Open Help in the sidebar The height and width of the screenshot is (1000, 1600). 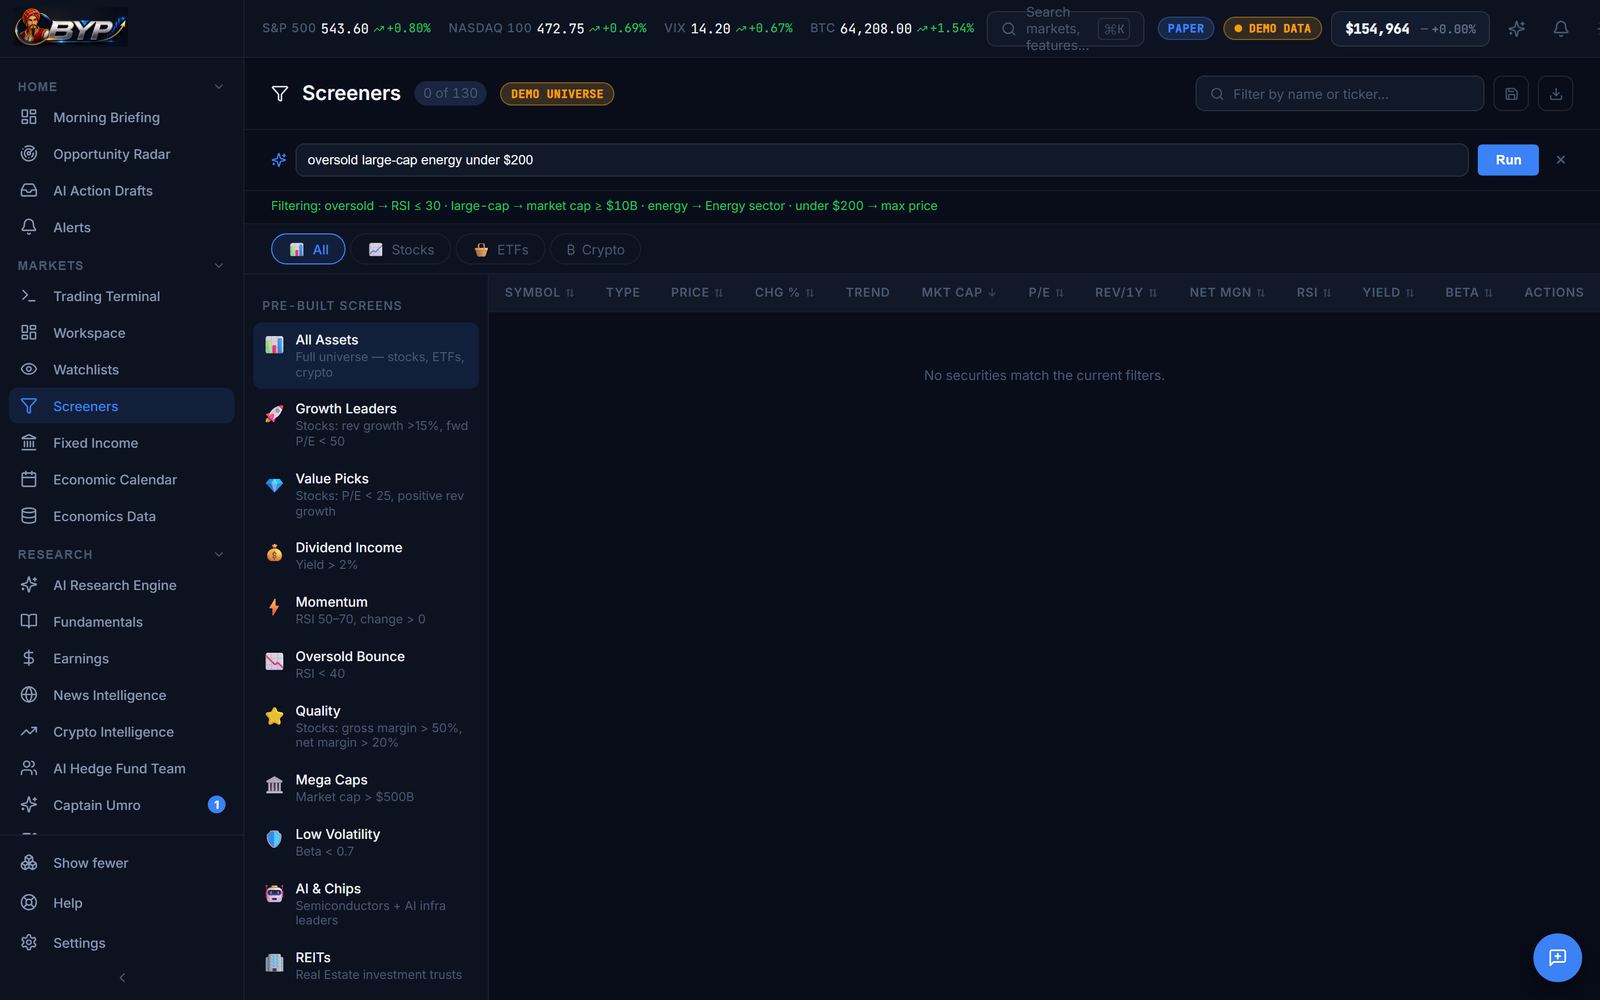click(x=121, y=903)
